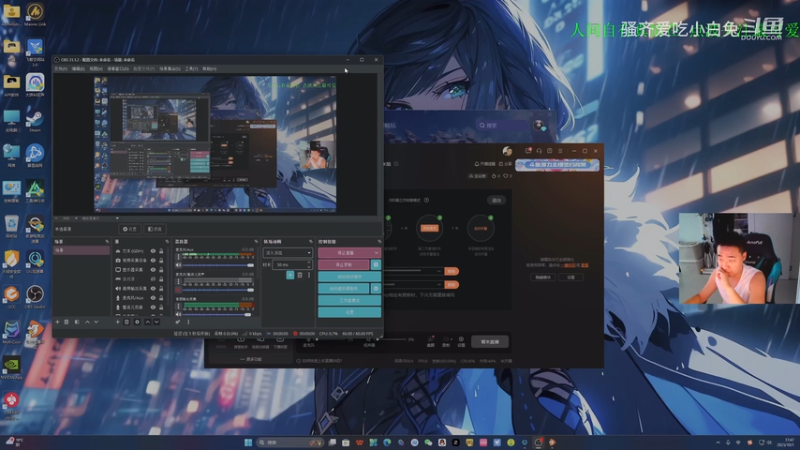Viewport: 800px width, 450px height.
Task: Click the stop streaming button in OBS
Action: coord(345,253)
